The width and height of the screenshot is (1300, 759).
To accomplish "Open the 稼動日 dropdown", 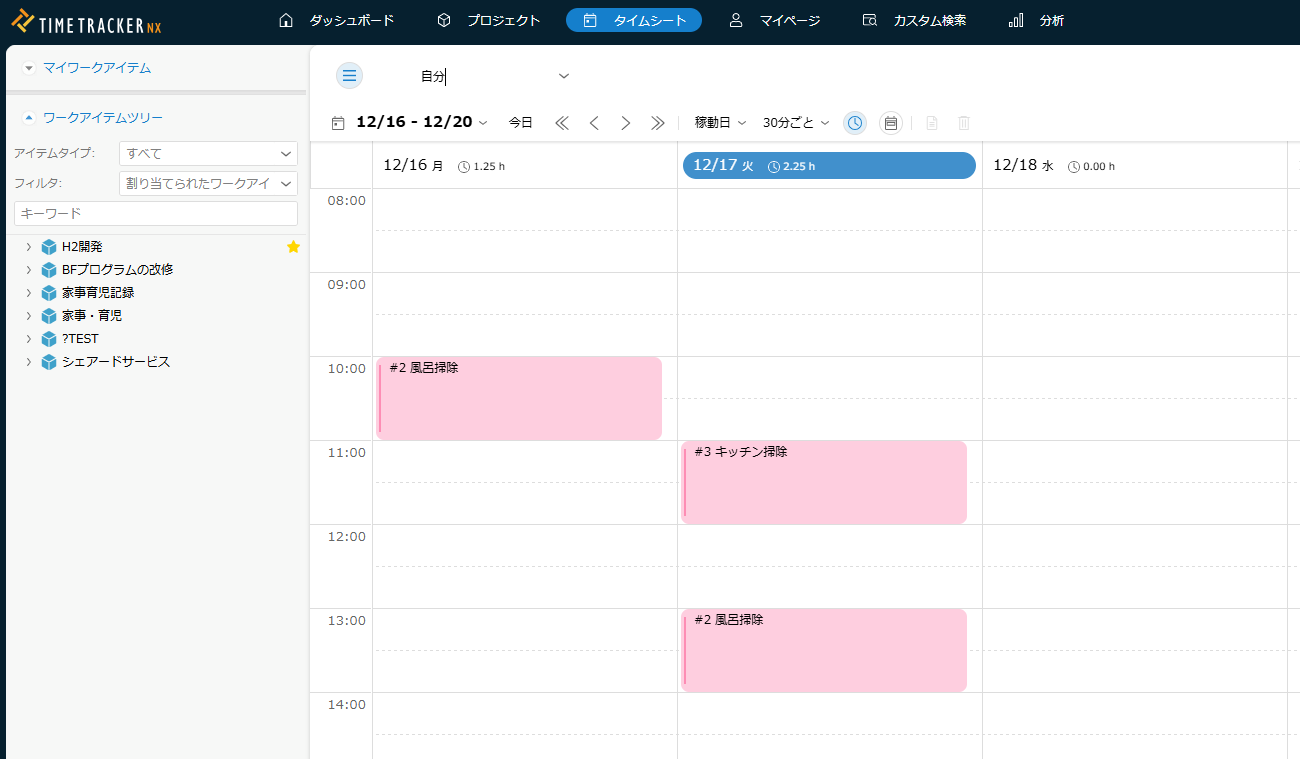I will (x=720, y=122).
